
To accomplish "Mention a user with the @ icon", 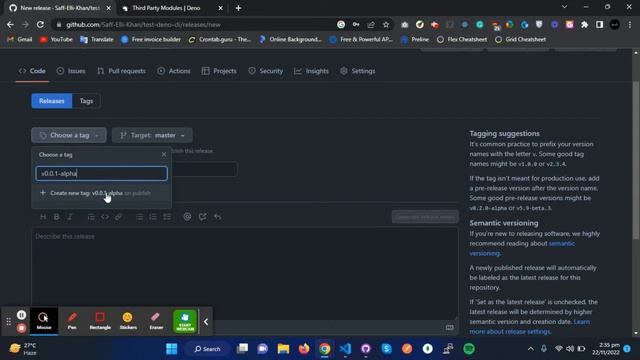I will click(187, 217).
